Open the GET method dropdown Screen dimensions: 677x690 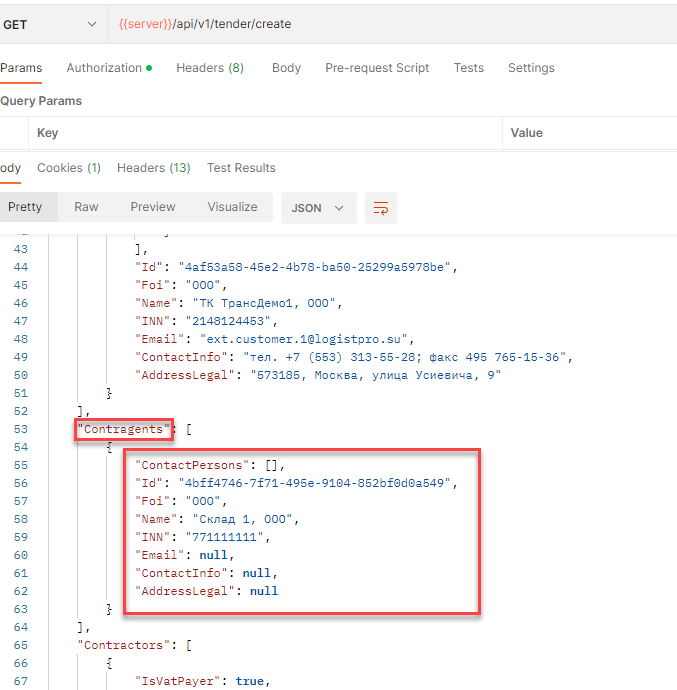tap(50, 24)
